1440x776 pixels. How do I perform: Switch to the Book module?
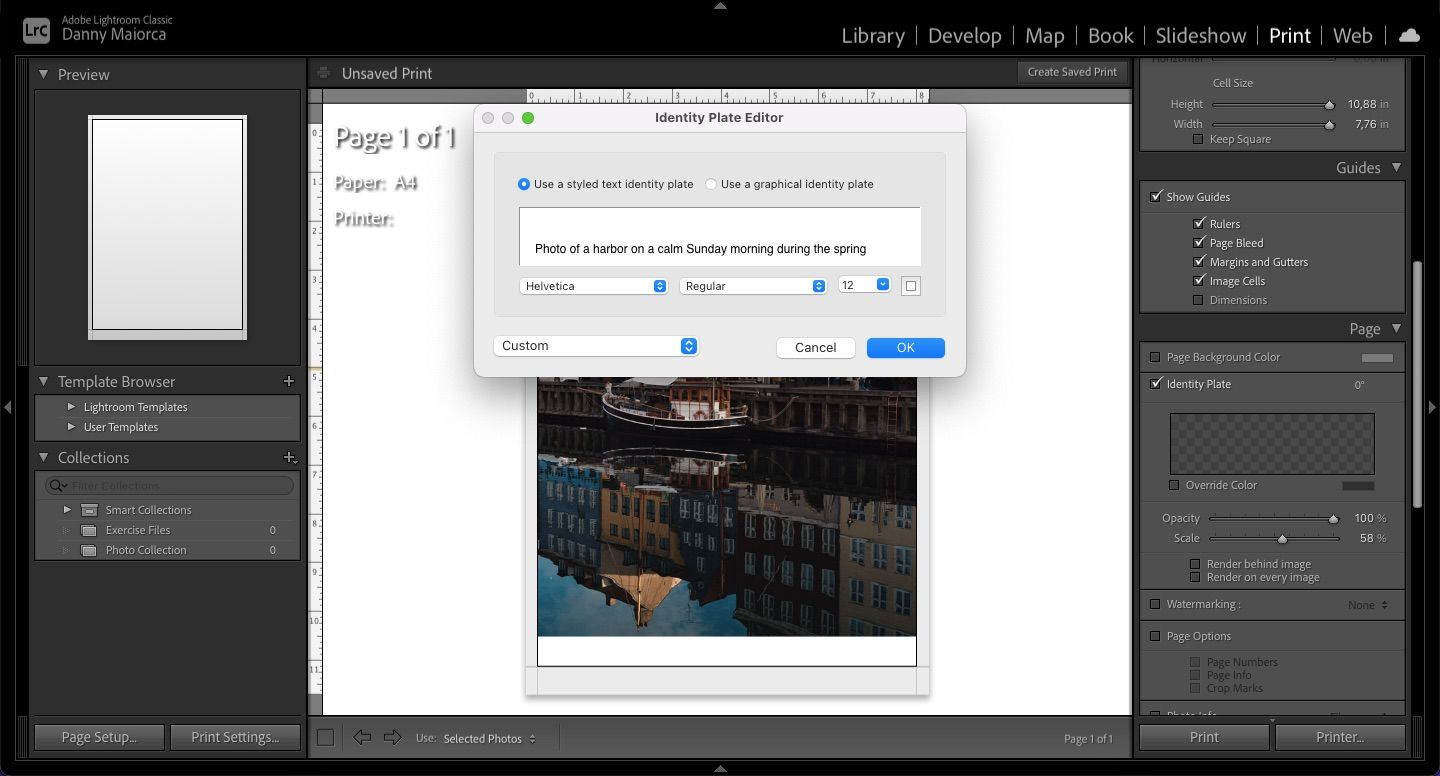(1111, 36)
